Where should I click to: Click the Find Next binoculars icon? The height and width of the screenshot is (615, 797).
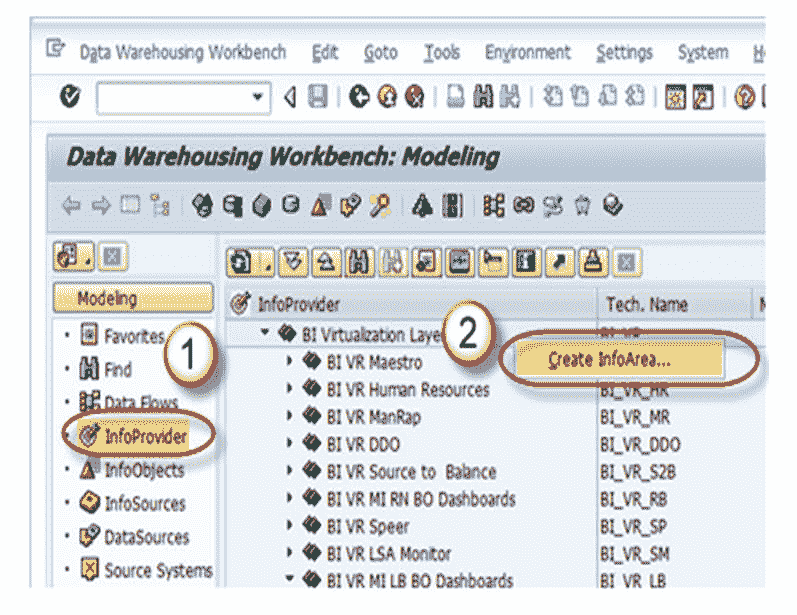click(510, 96)
